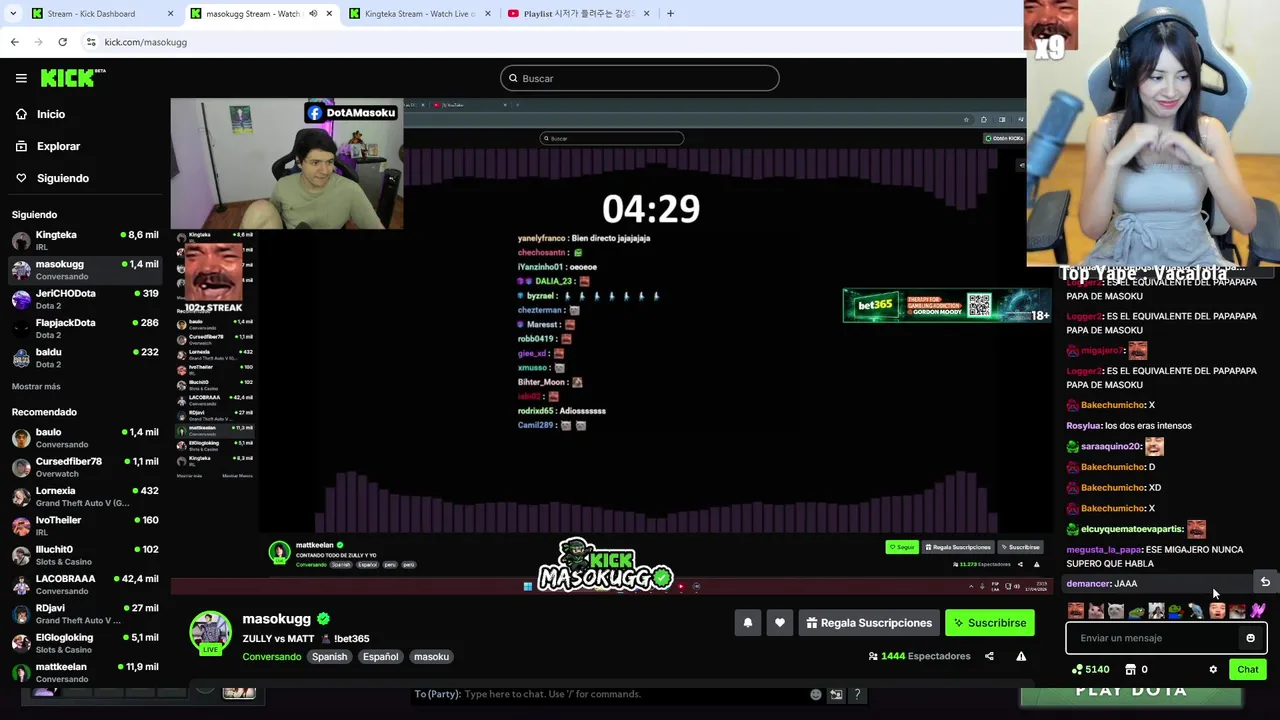Screen dimensions: 1280x720
Task: Click username Bakechumicho: XD in chat
Action: (1112, 488)
